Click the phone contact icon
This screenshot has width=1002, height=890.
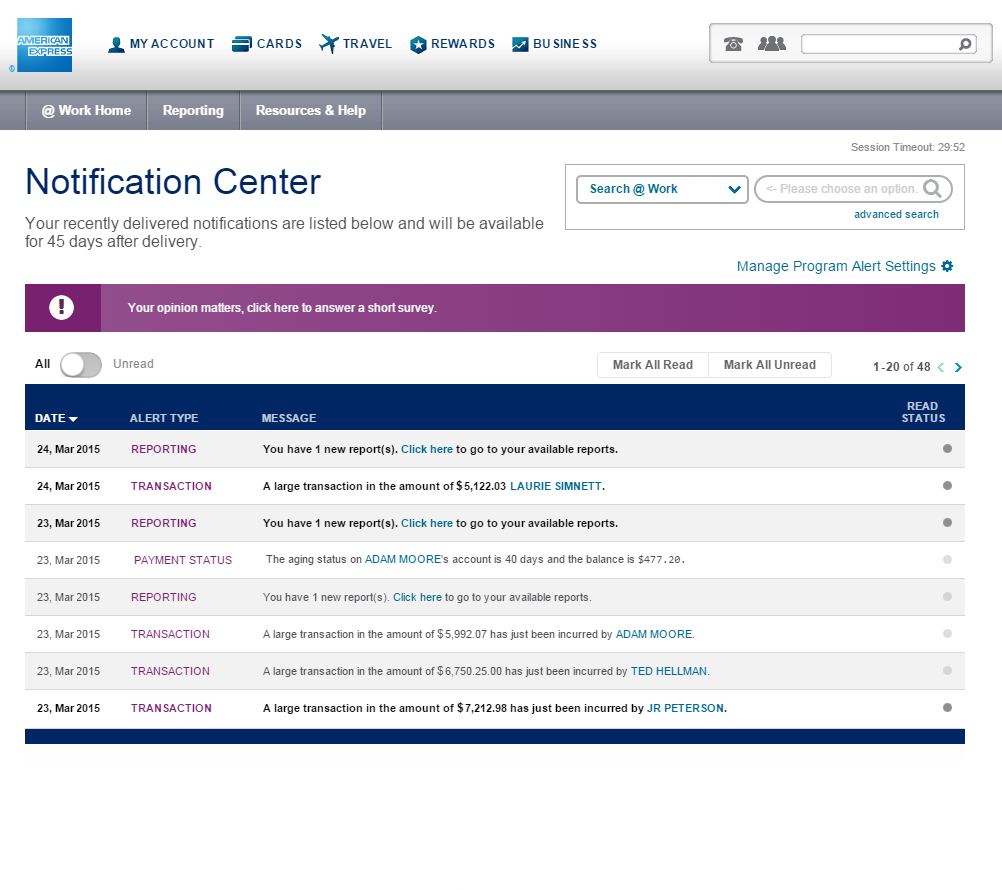(x=733, y=44)
